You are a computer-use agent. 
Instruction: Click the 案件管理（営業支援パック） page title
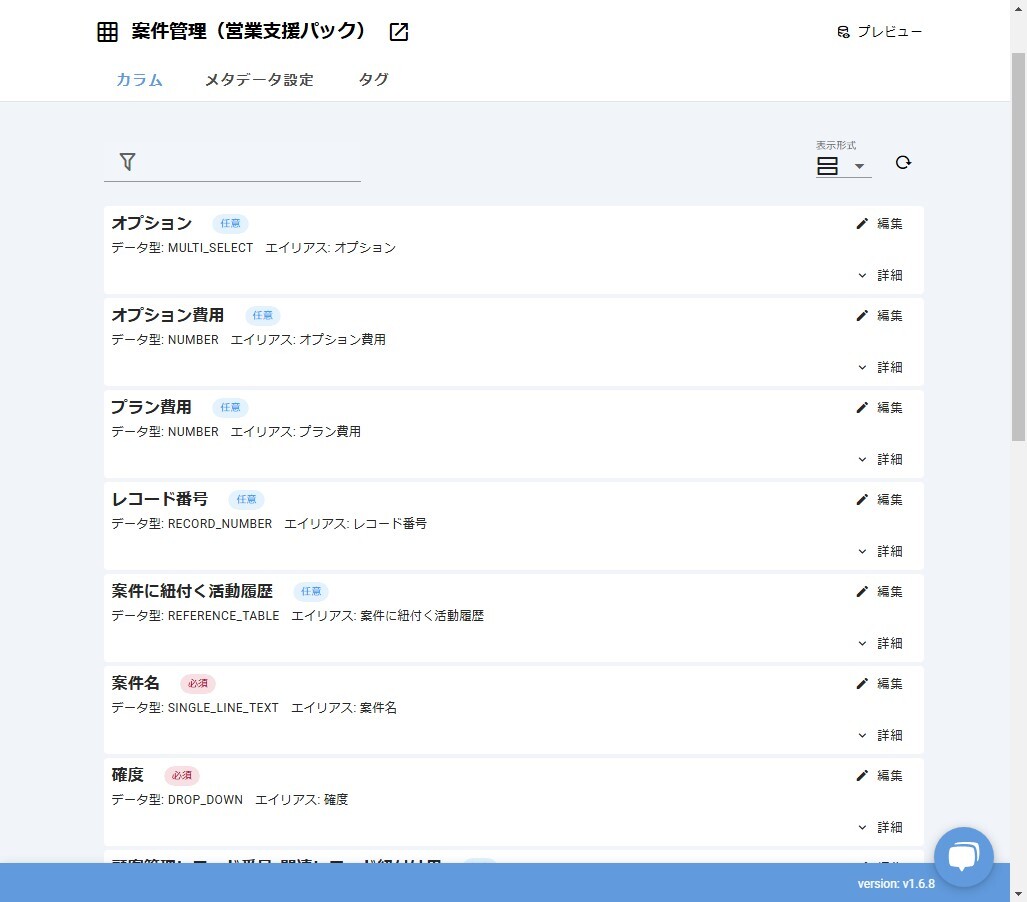click(x=248, y=31)
